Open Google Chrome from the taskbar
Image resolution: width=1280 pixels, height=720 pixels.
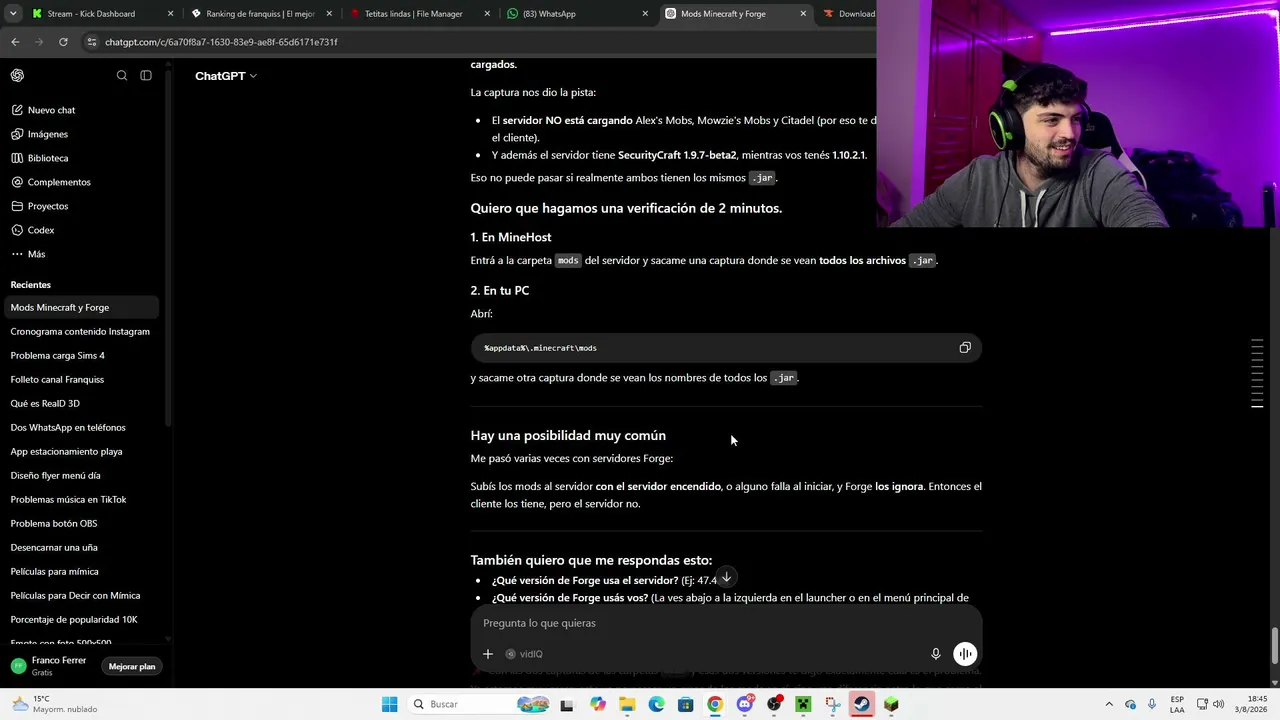point(715,704)
